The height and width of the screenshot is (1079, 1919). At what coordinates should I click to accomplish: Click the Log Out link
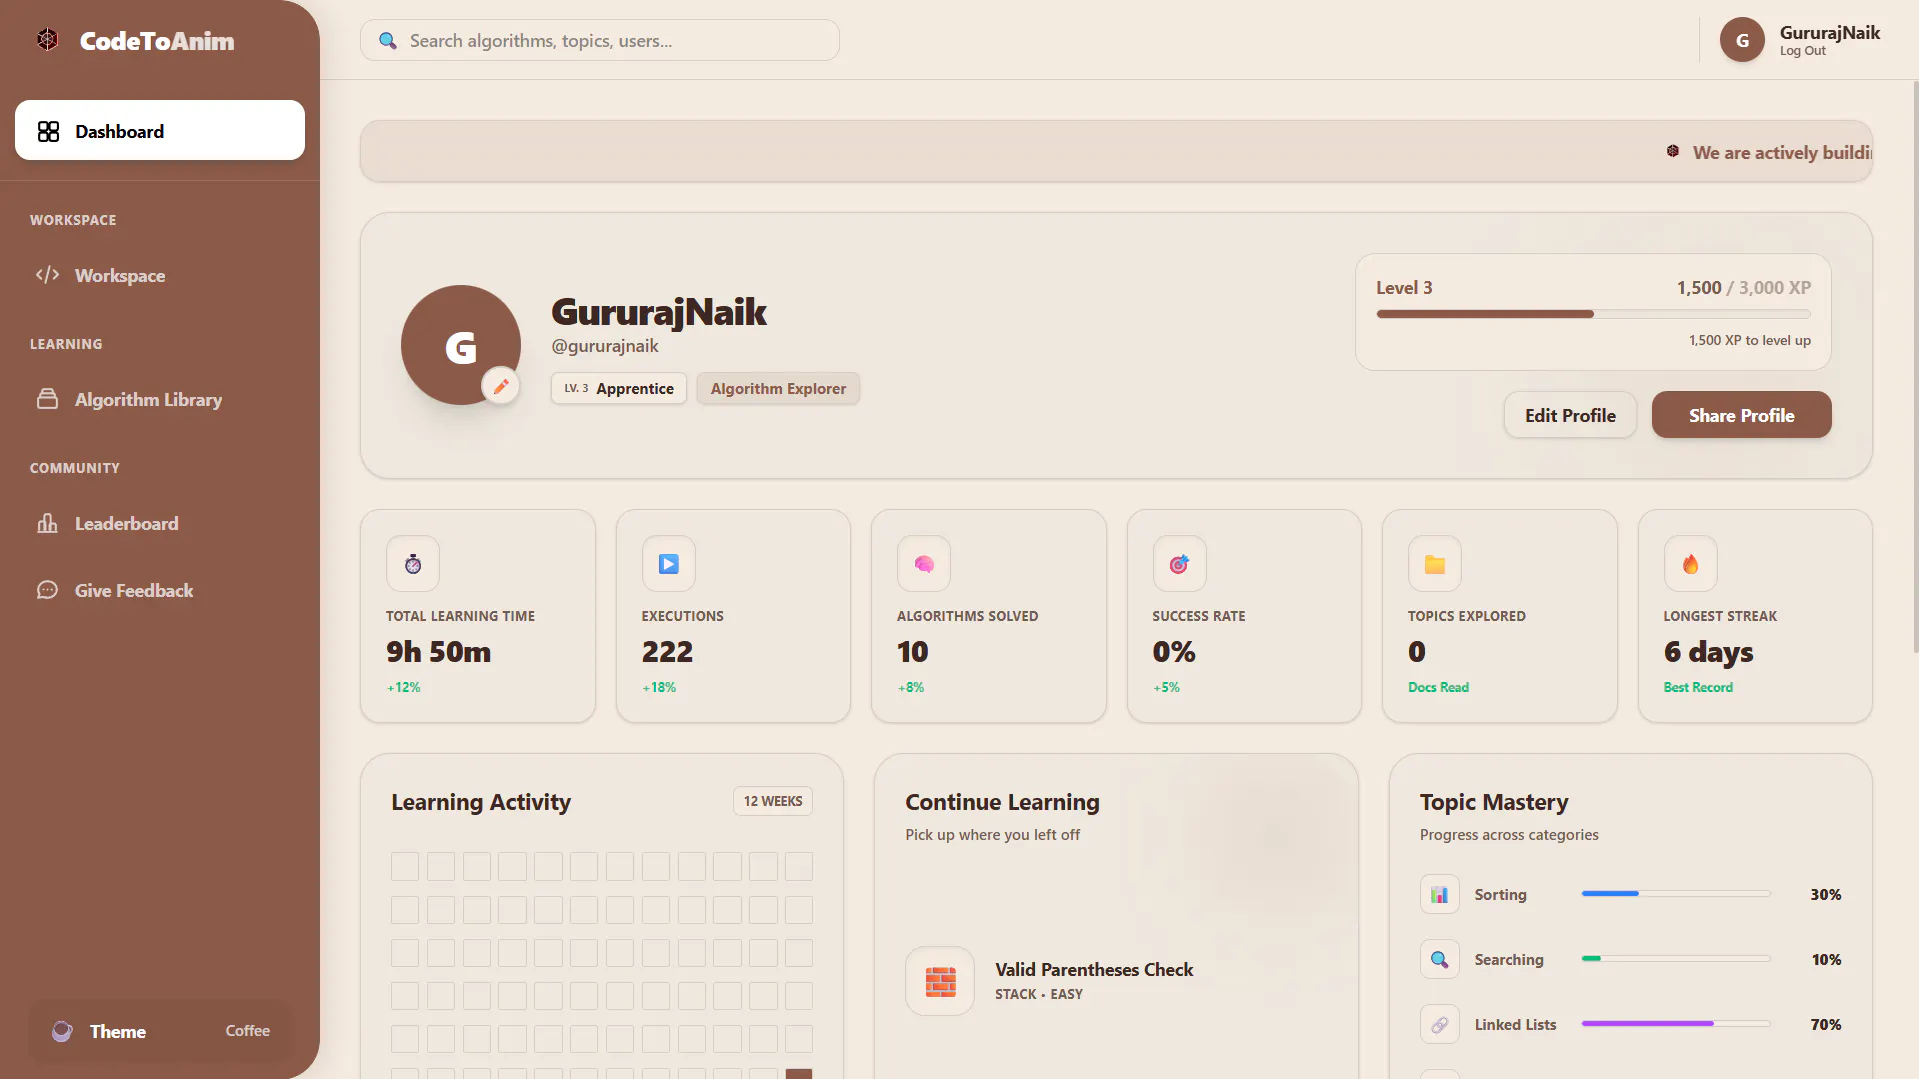point(1802,51)
